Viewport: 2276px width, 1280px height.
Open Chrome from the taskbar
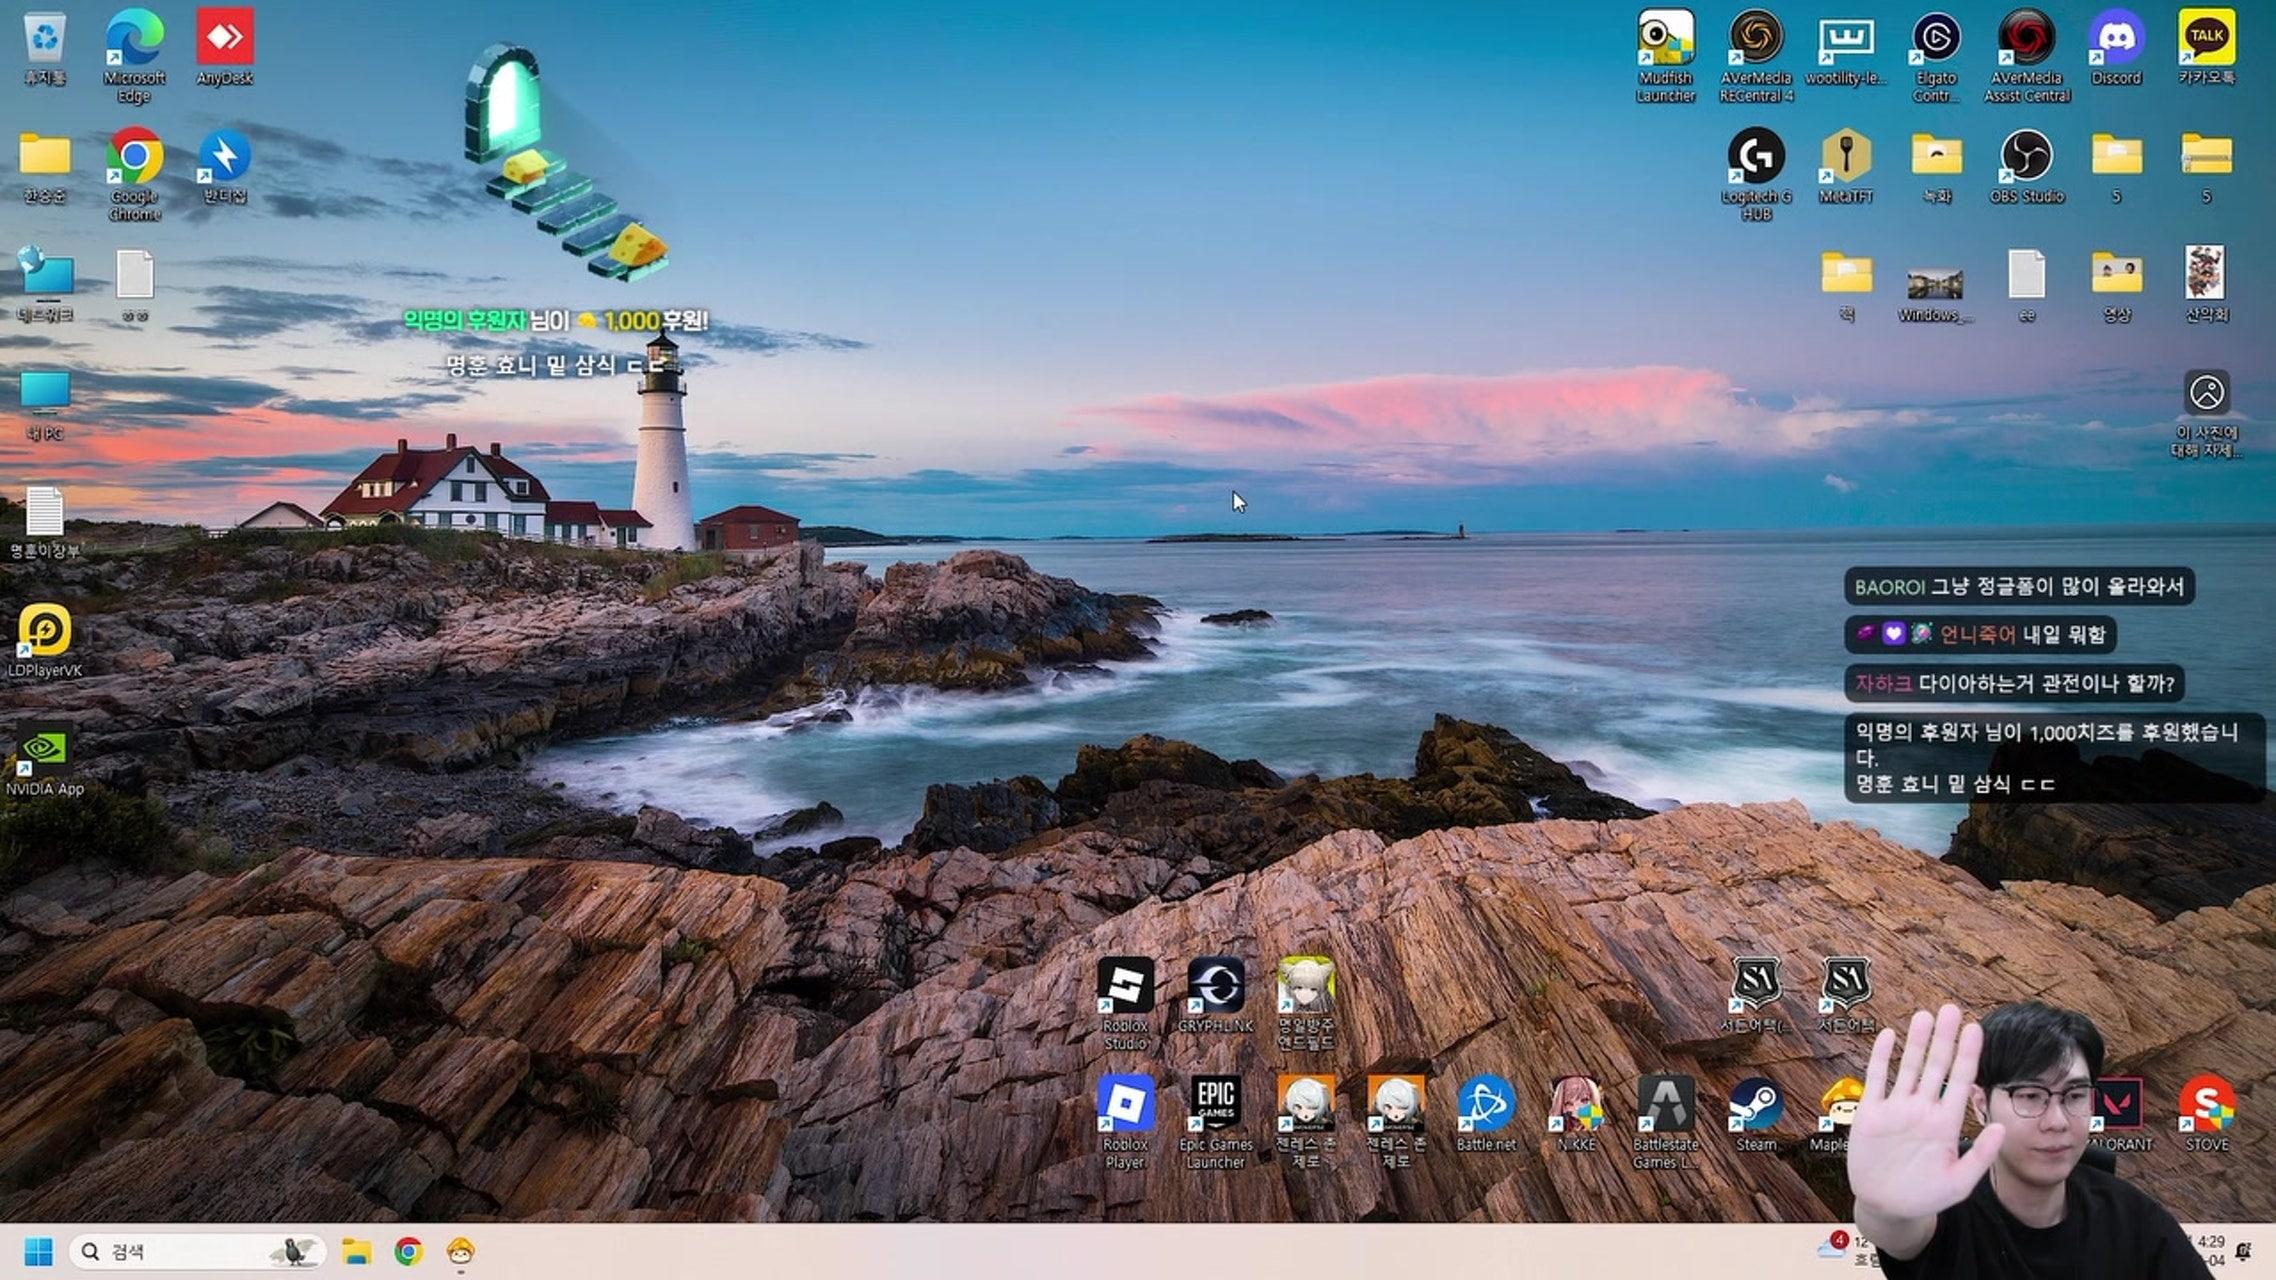click(408, 1251)
